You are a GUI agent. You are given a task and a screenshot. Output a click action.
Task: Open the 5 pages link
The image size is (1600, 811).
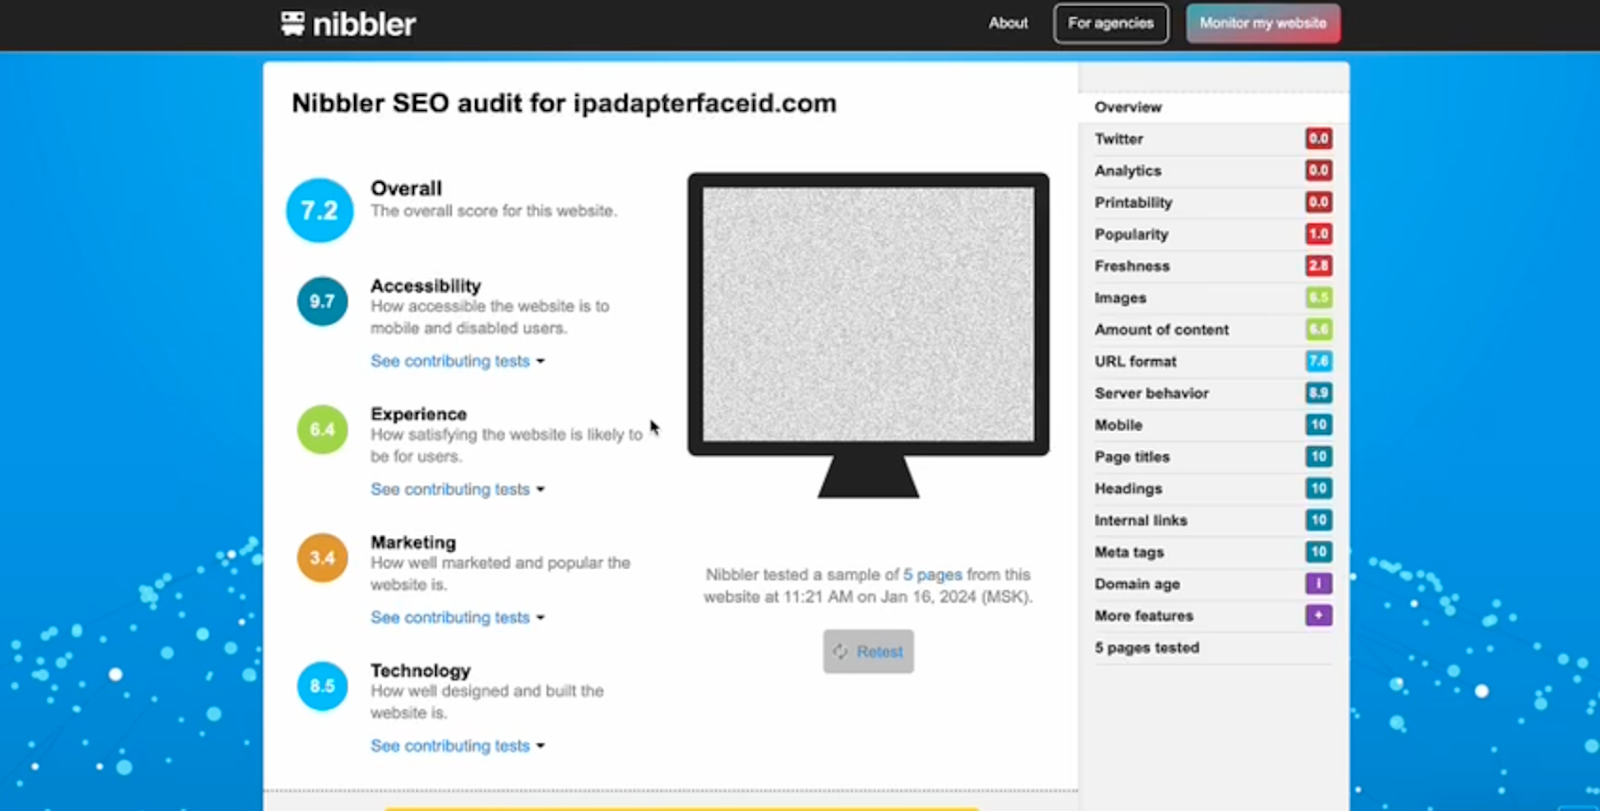[932, 575]
